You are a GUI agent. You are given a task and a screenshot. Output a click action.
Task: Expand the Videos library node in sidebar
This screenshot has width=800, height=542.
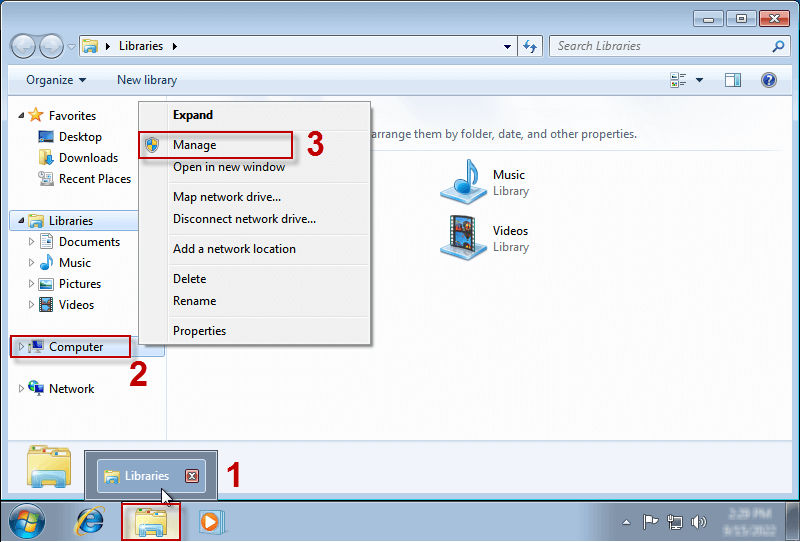tap(31, 304)
